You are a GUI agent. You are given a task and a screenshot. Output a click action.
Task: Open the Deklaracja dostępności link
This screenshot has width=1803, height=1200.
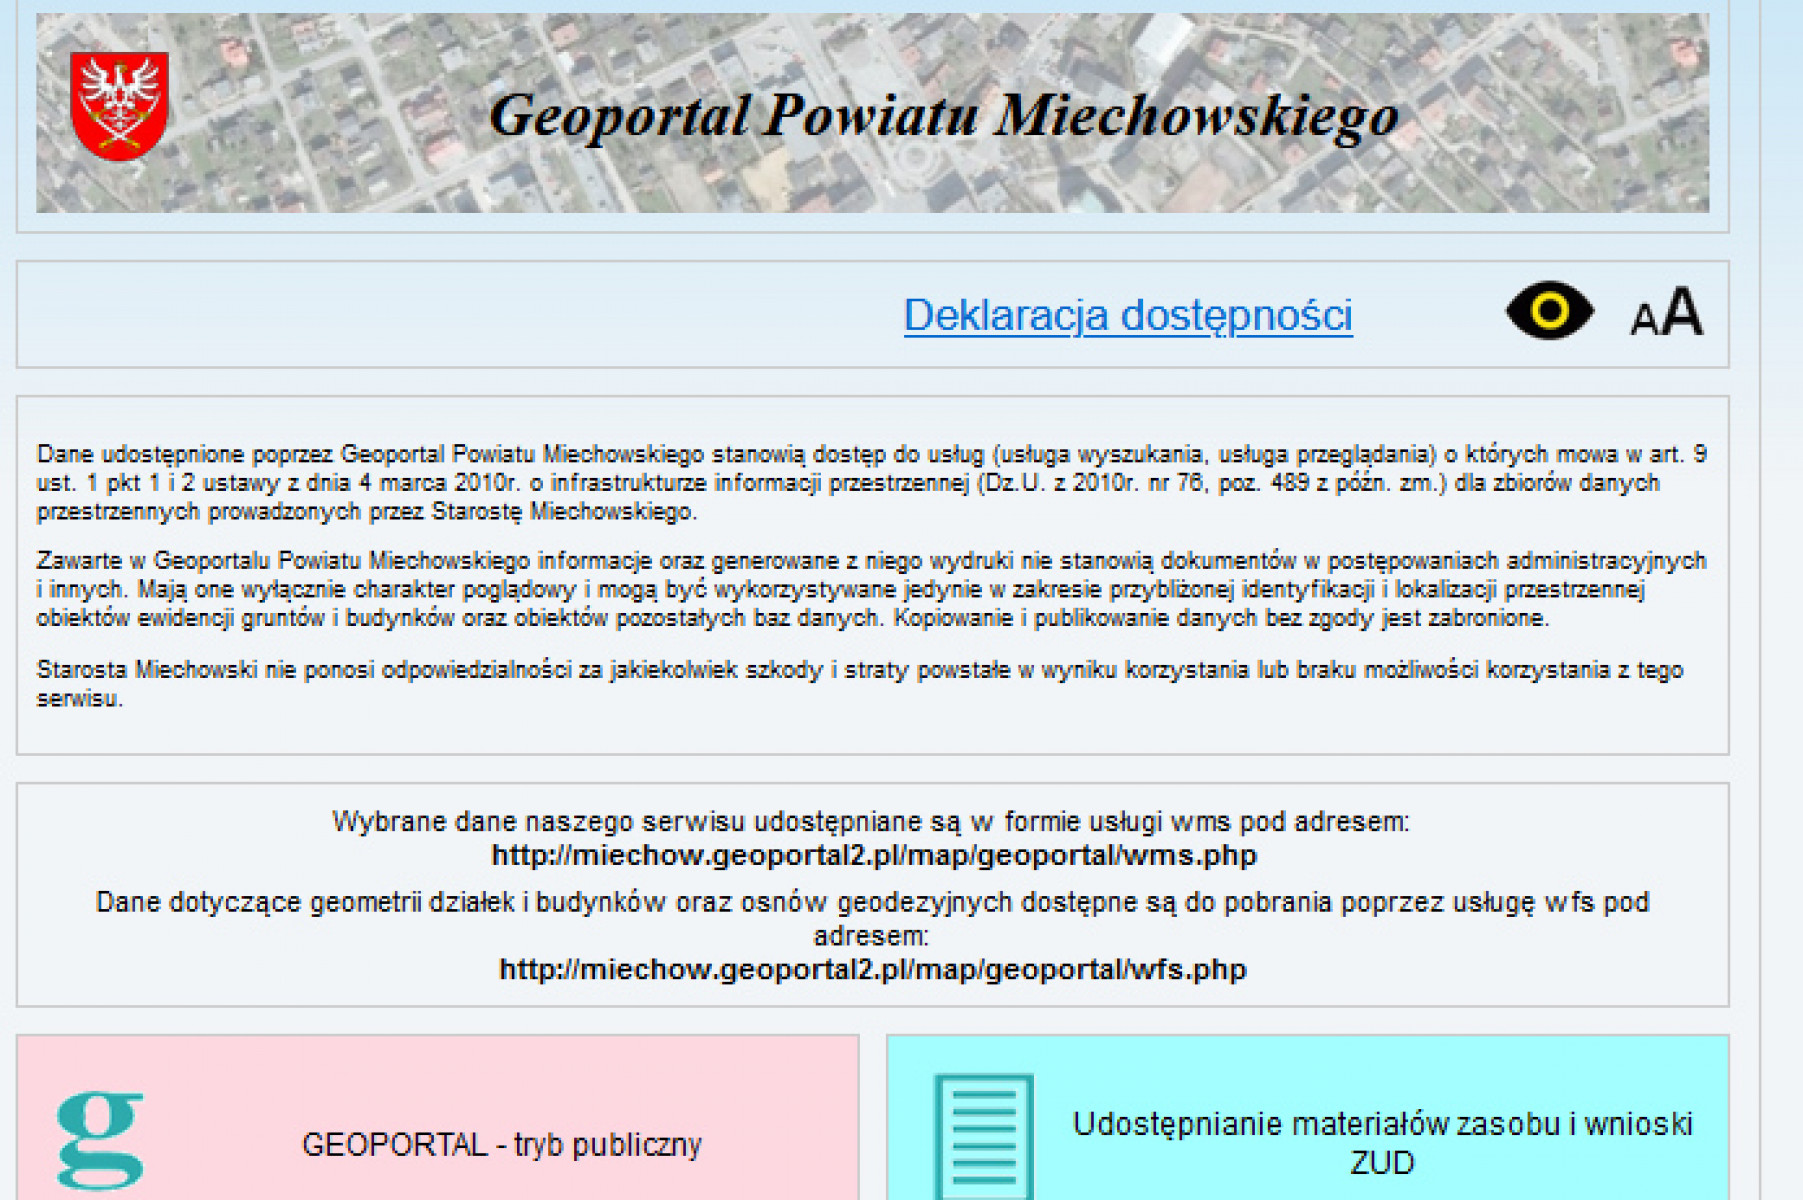pos(1127,315)
